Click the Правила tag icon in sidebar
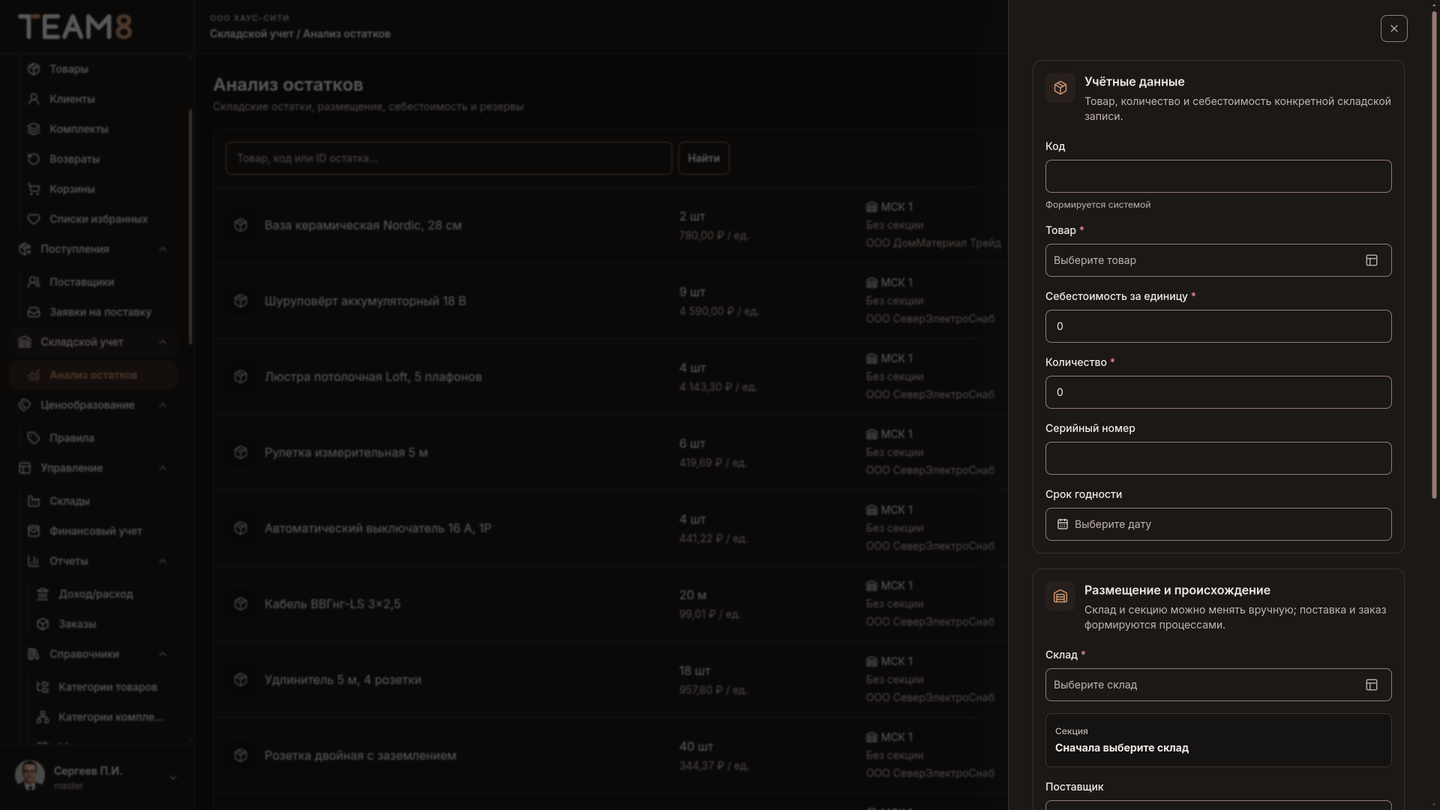 33,438
